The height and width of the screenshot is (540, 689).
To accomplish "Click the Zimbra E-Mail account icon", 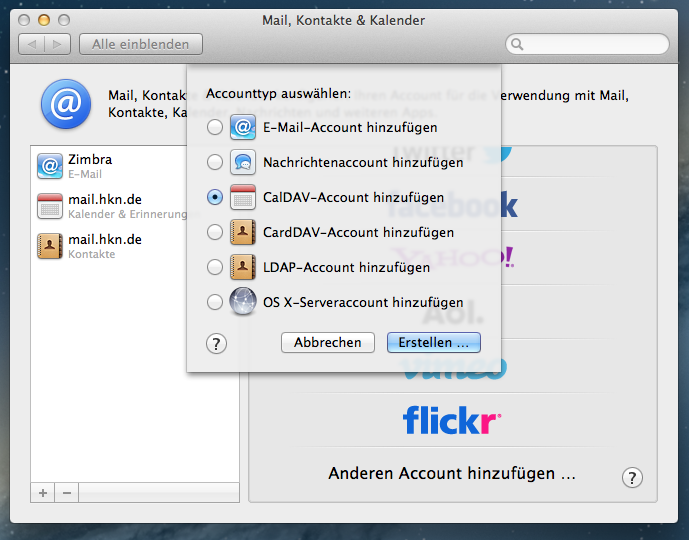I will point(50,166).
